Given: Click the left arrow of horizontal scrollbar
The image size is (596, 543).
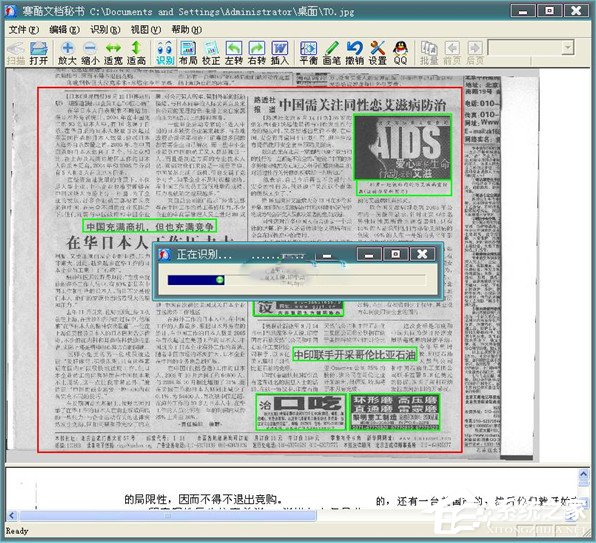Looking at the screenshot, I should tap(12, 516).
